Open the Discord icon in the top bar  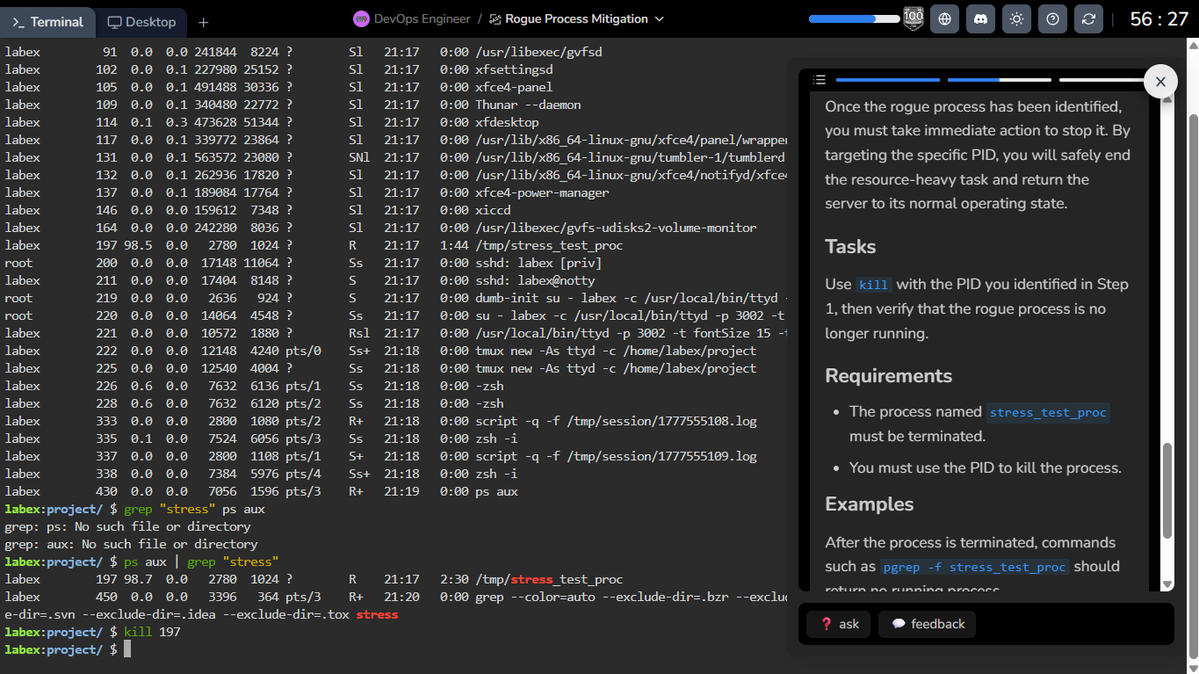coord(981,19)
